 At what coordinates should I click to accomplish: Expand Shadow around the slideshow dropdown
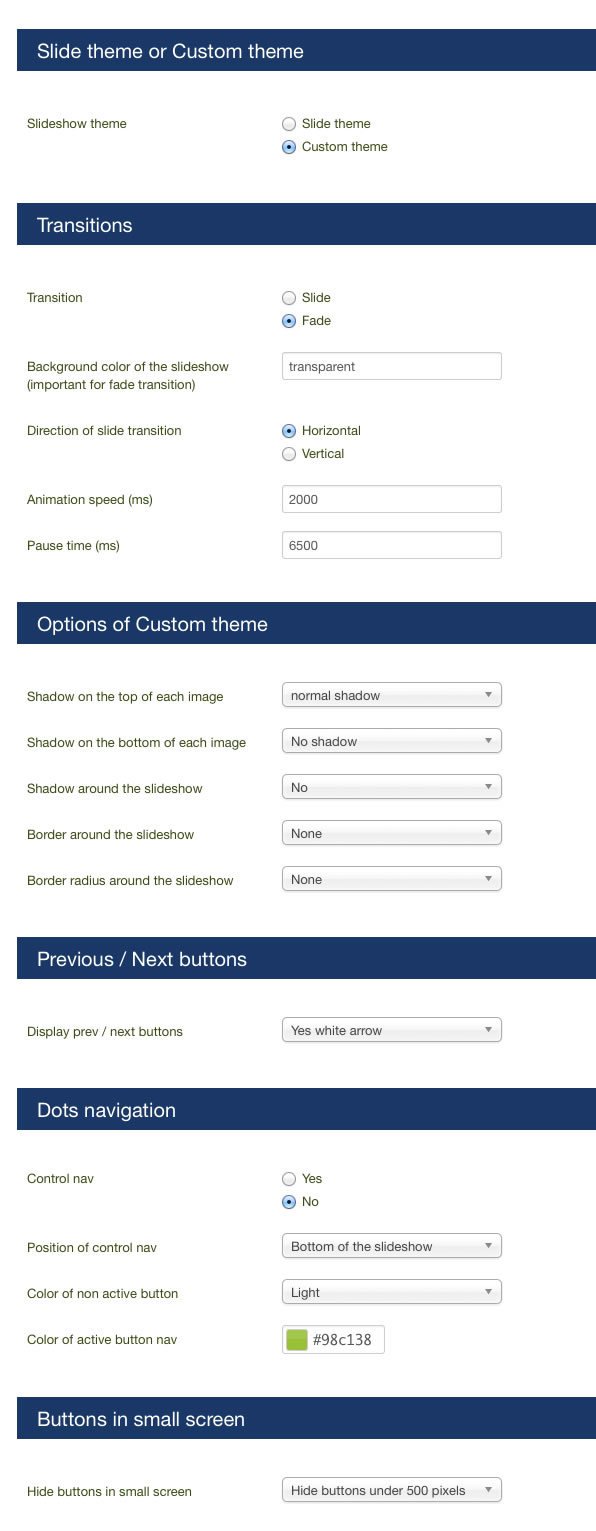[x=392, y=787]
